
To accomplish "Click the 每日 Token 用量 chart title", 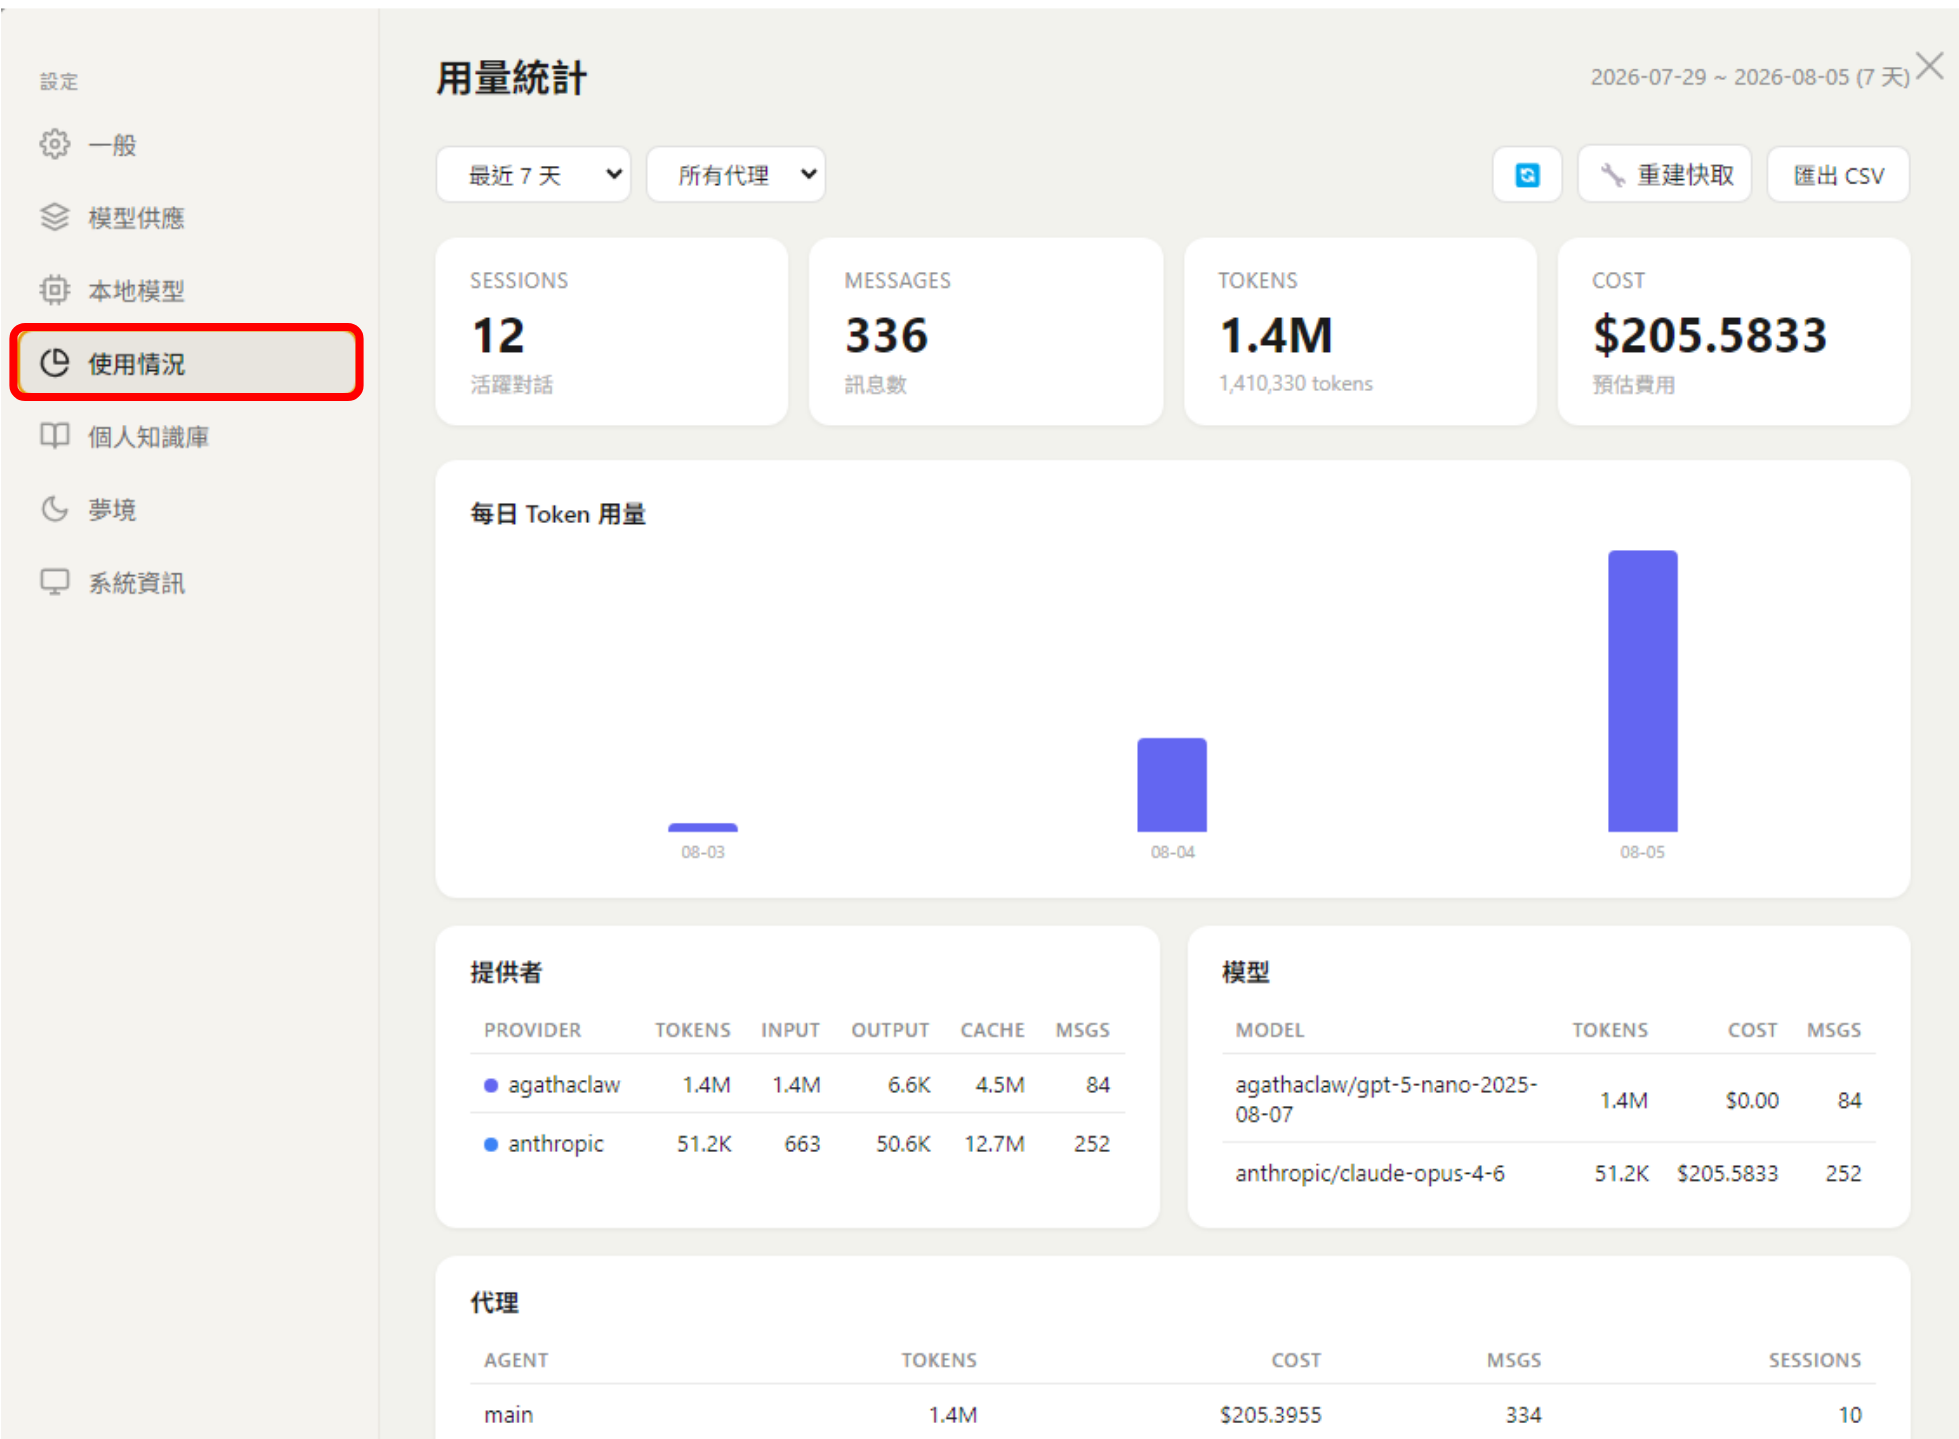I will tap(558, 514).
